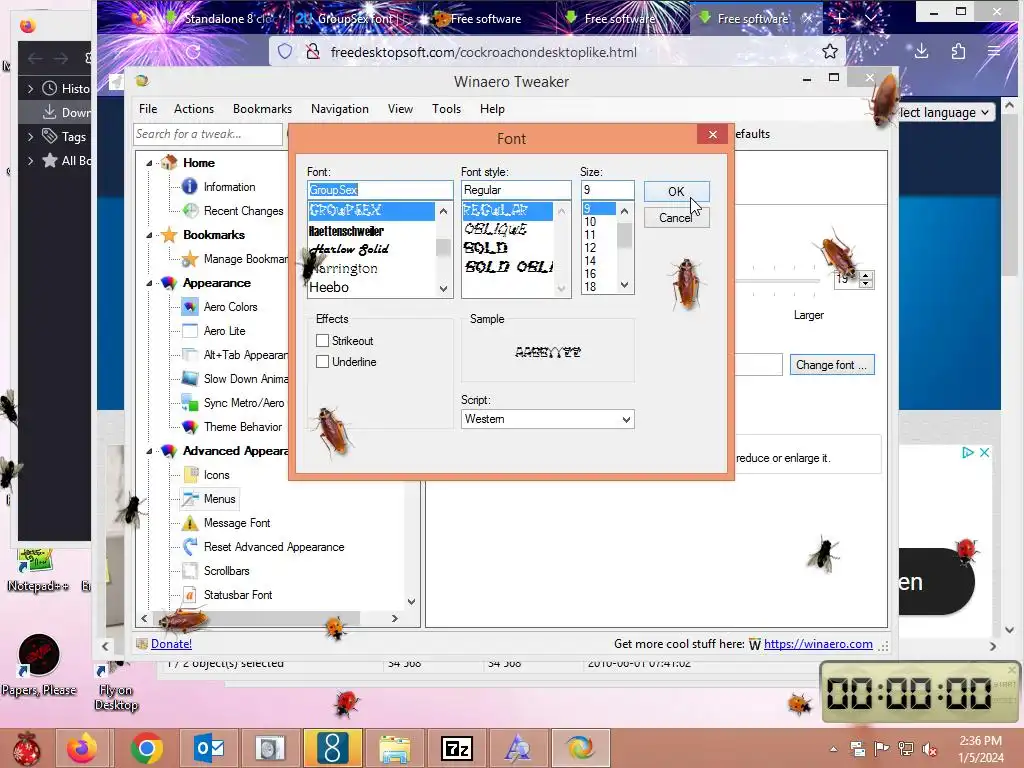
Task: Open the File menu in Winaero Tweaker
Action: point(148,109)
